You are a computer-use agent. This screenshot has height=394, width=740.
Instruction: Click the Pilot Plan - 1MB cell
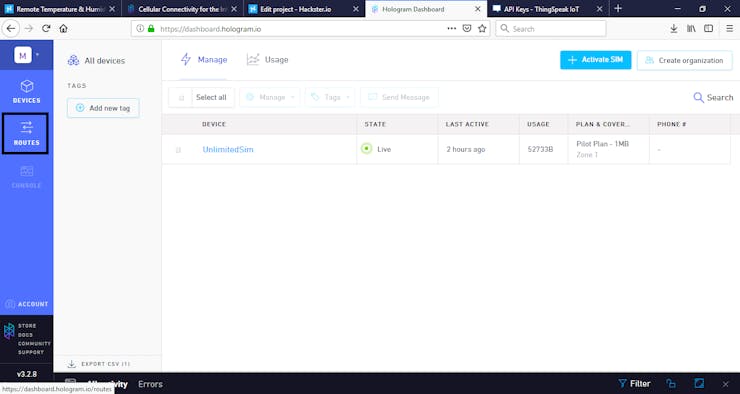(603, 144)
